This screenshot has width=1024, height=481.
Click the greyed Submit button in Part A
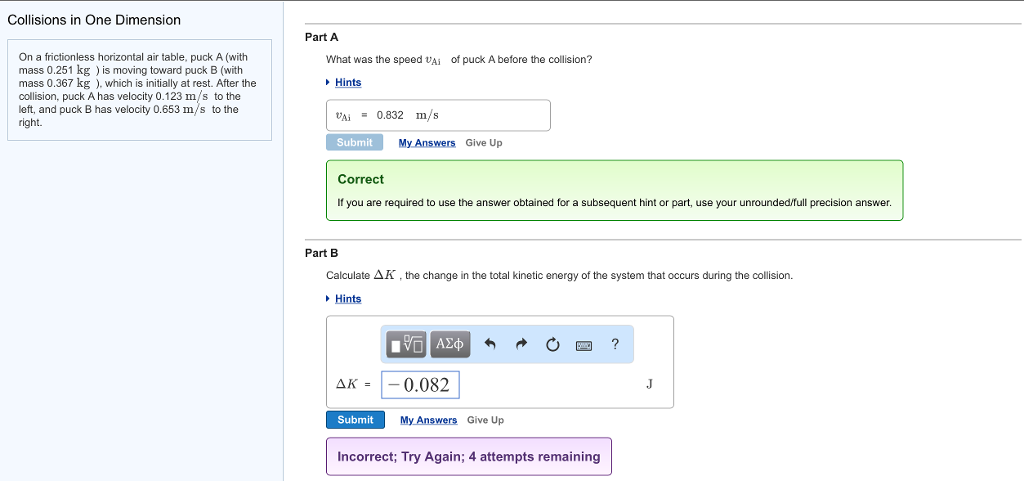[x=354, y=143]
